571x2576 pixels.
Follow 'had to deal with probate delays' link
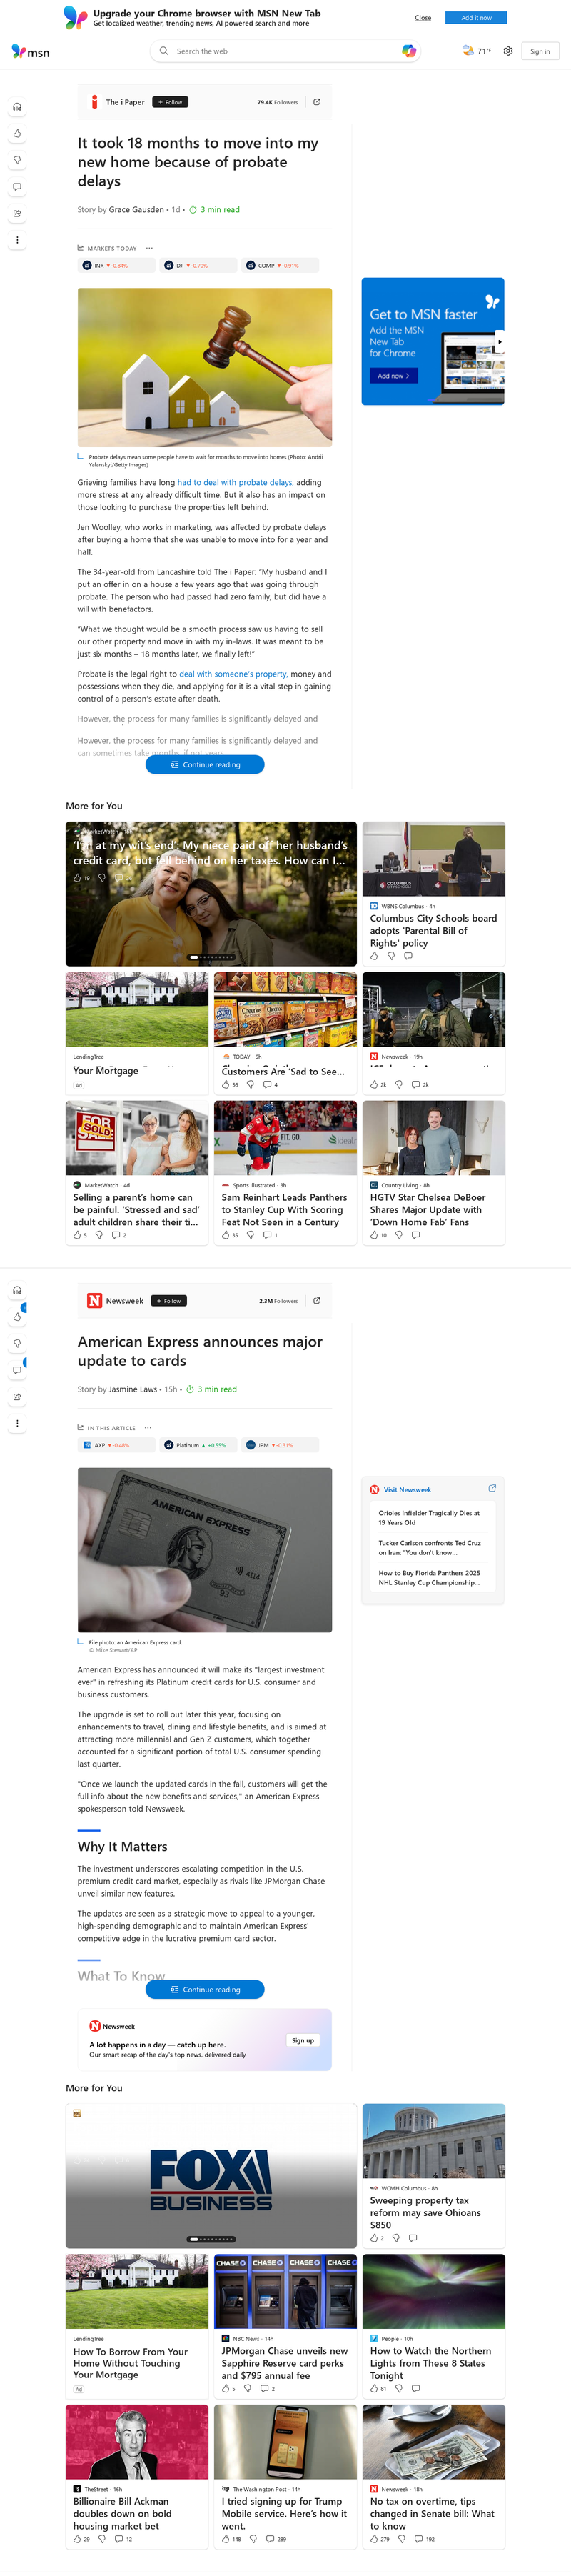235,482
